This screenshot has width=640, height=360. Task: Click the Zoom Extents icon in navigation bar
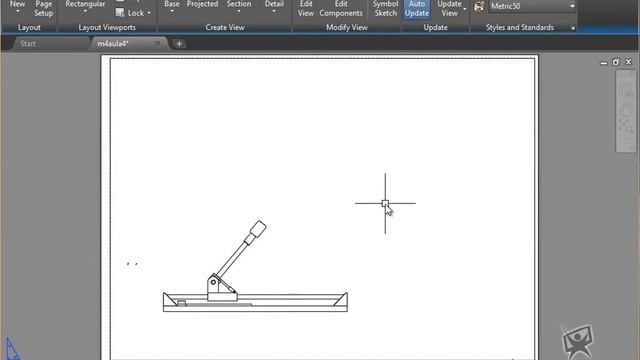[625, 126]
